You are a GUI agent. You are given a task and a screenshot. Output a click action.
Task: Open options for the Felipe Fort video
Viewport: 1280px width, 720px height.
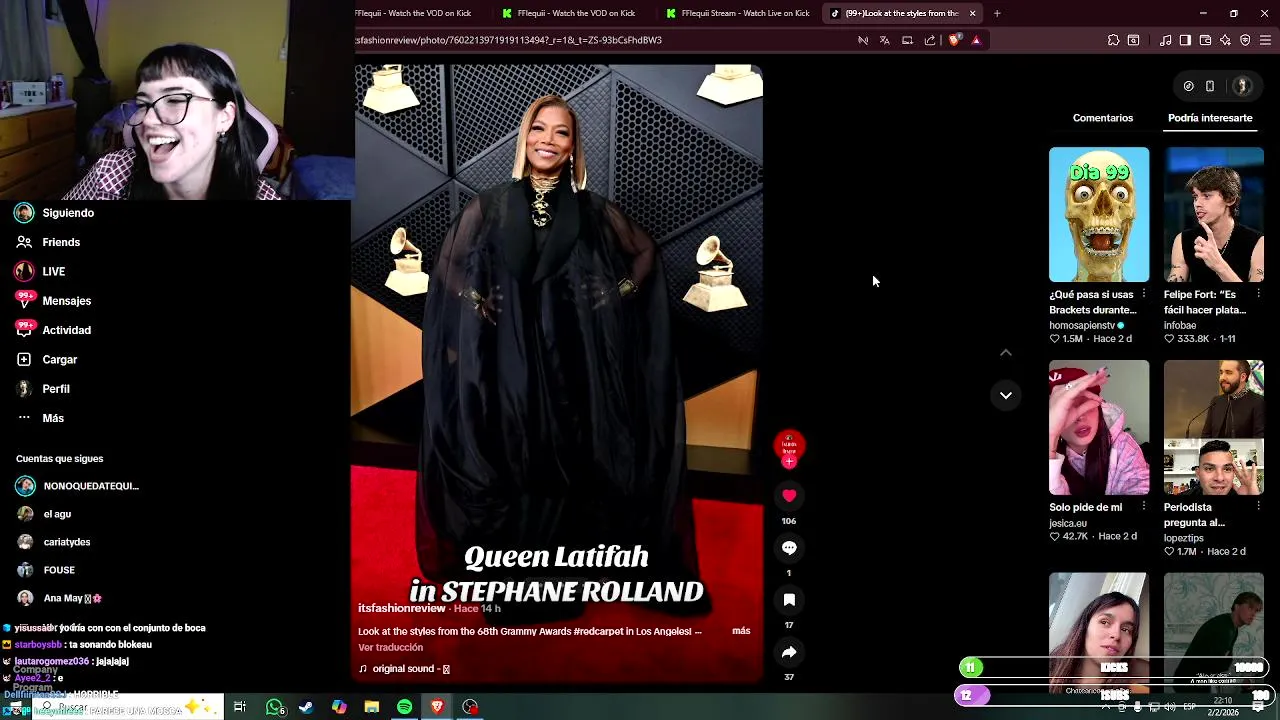coord(1259,295)
